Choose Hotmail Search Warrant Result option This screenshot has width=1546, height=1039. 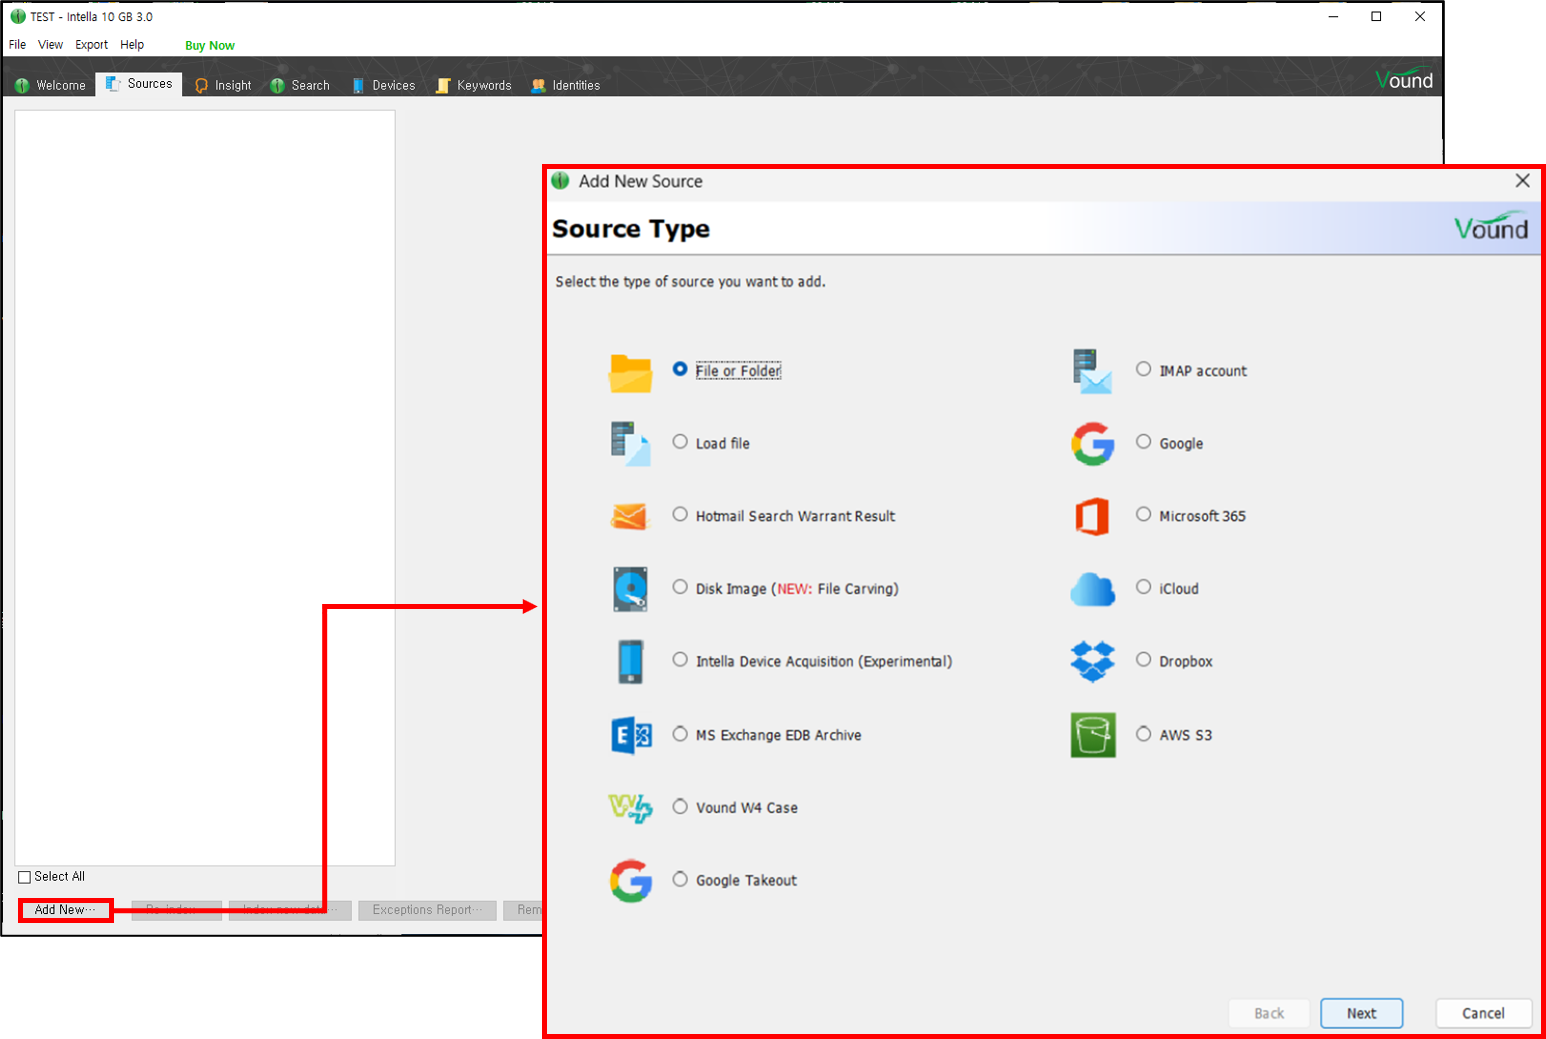680,515
